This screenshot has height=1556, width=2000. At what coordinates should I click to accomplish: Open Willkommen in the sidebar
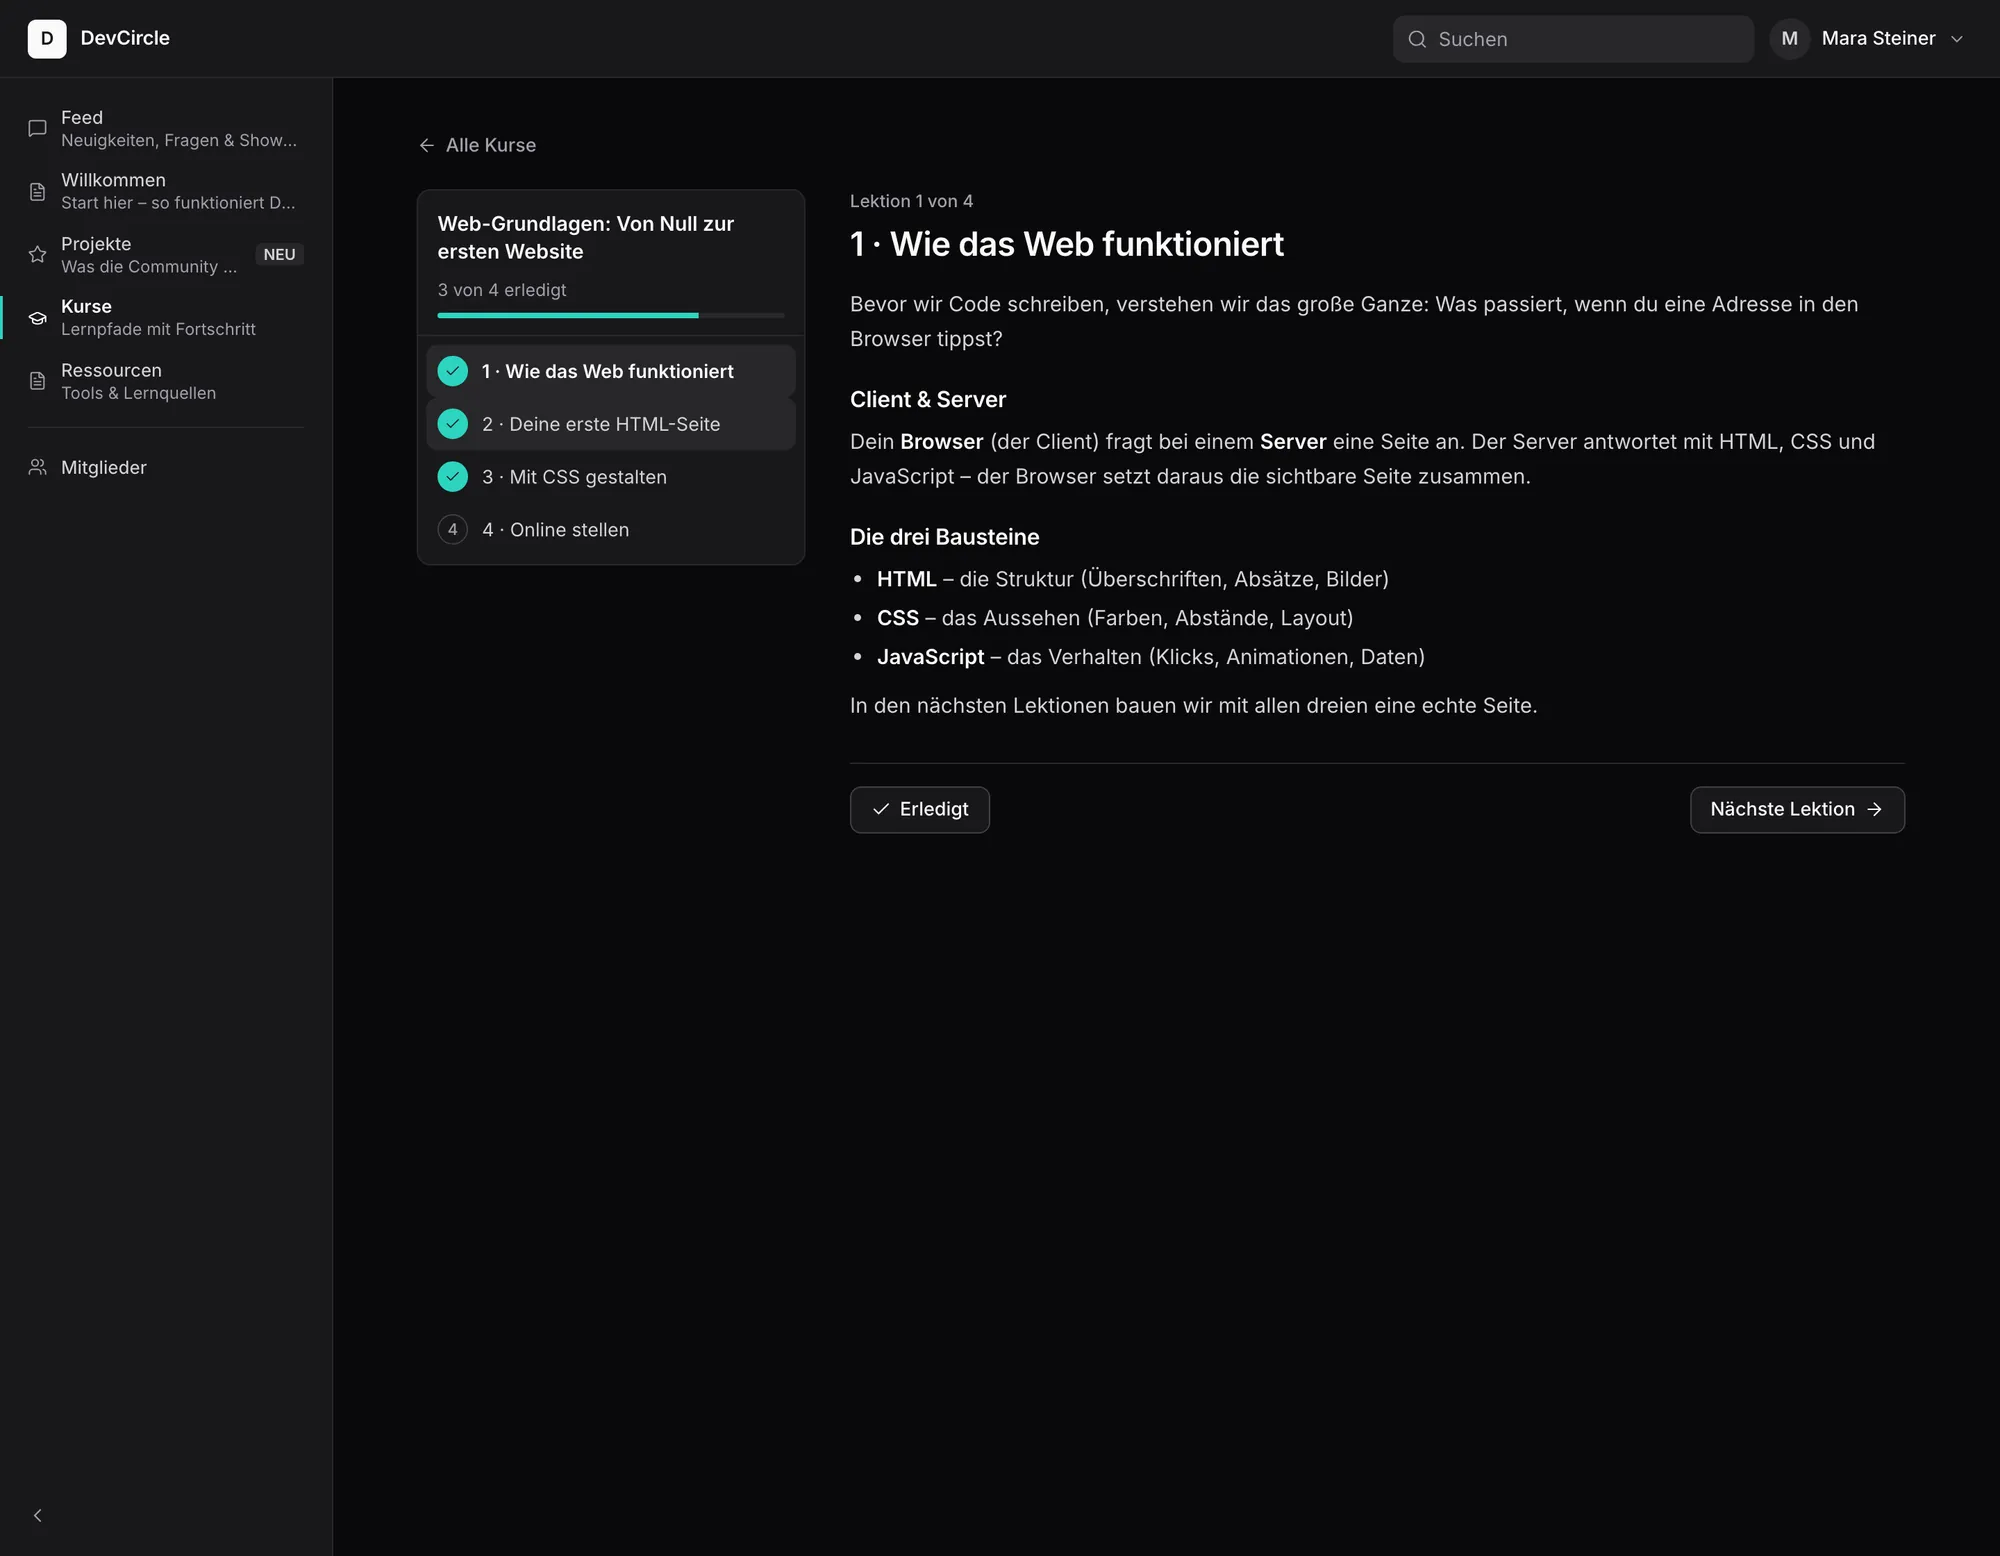tap(166, 191)
